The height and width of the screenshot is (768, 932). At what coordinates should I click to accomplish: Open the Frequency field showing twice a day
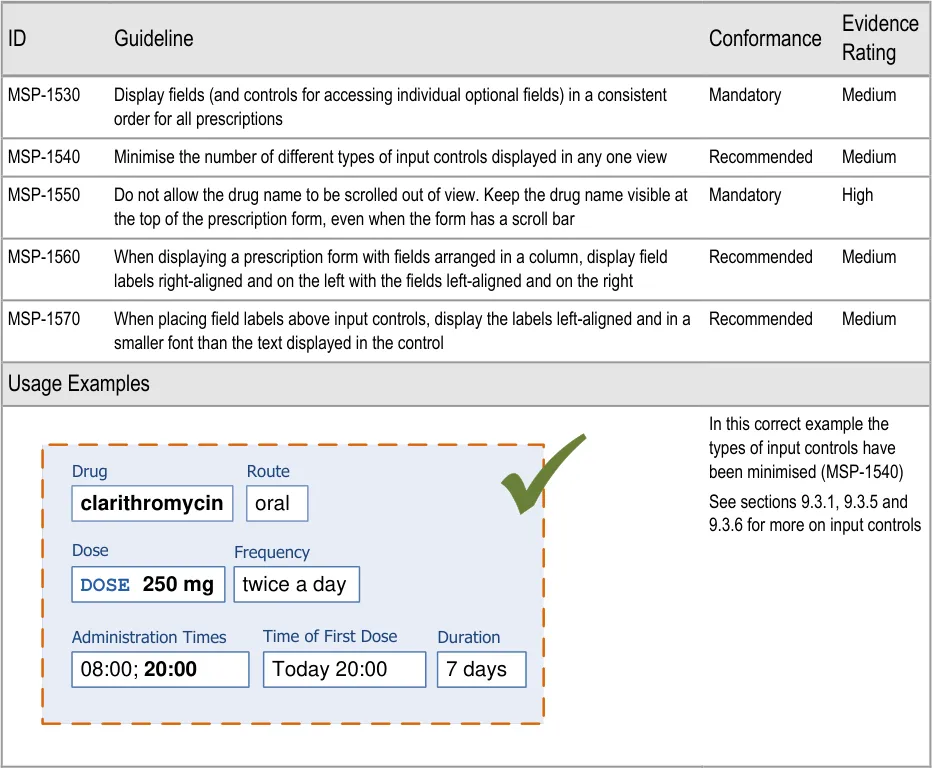[295, 584]
